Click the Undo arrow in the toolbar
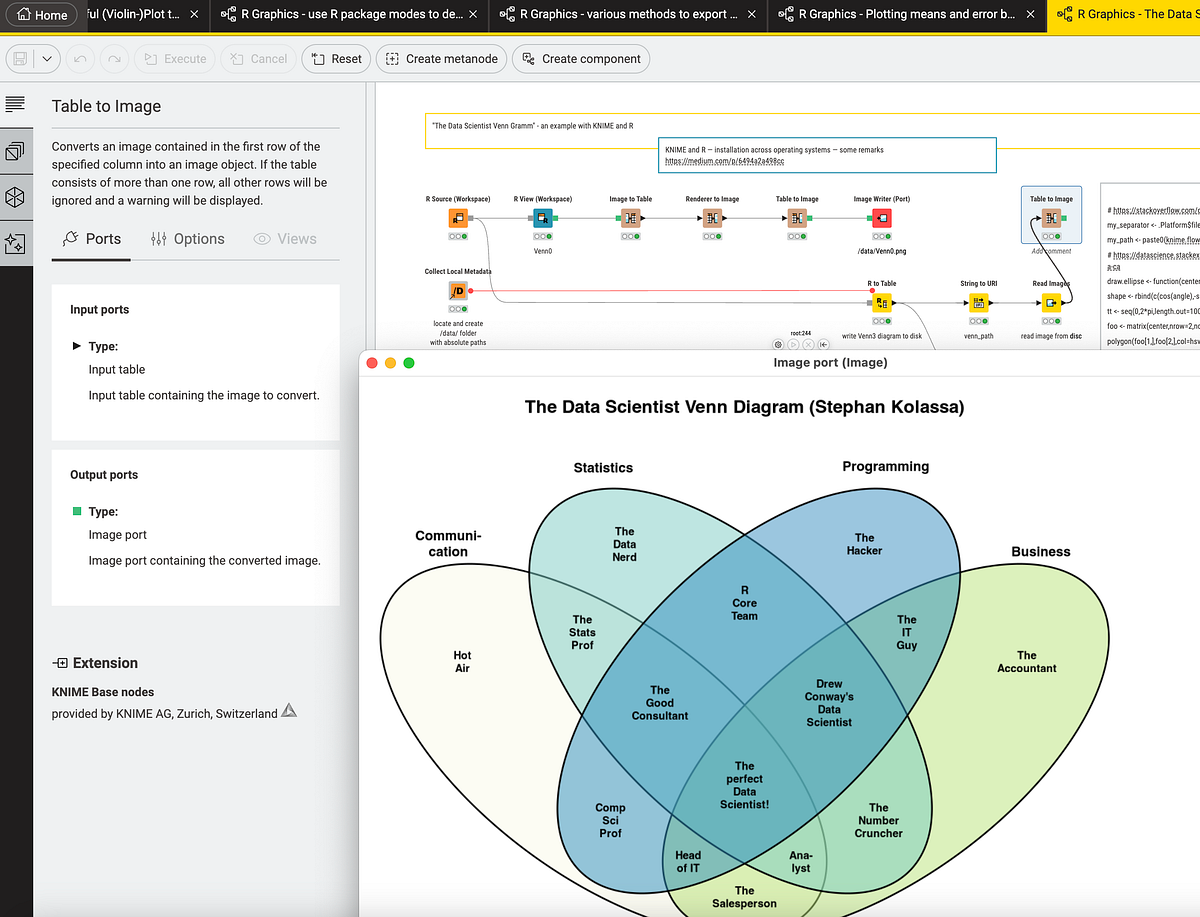The width and height of the screenshot is (1200, 917). [x=79, y=59]
